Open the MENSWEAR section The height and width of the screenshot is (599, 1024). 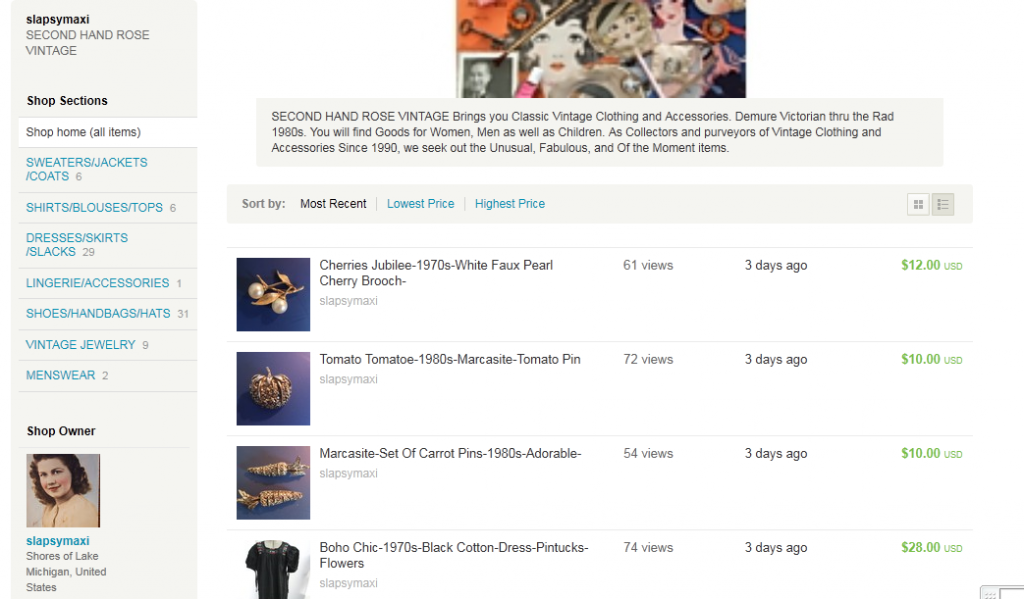point(60,376)
